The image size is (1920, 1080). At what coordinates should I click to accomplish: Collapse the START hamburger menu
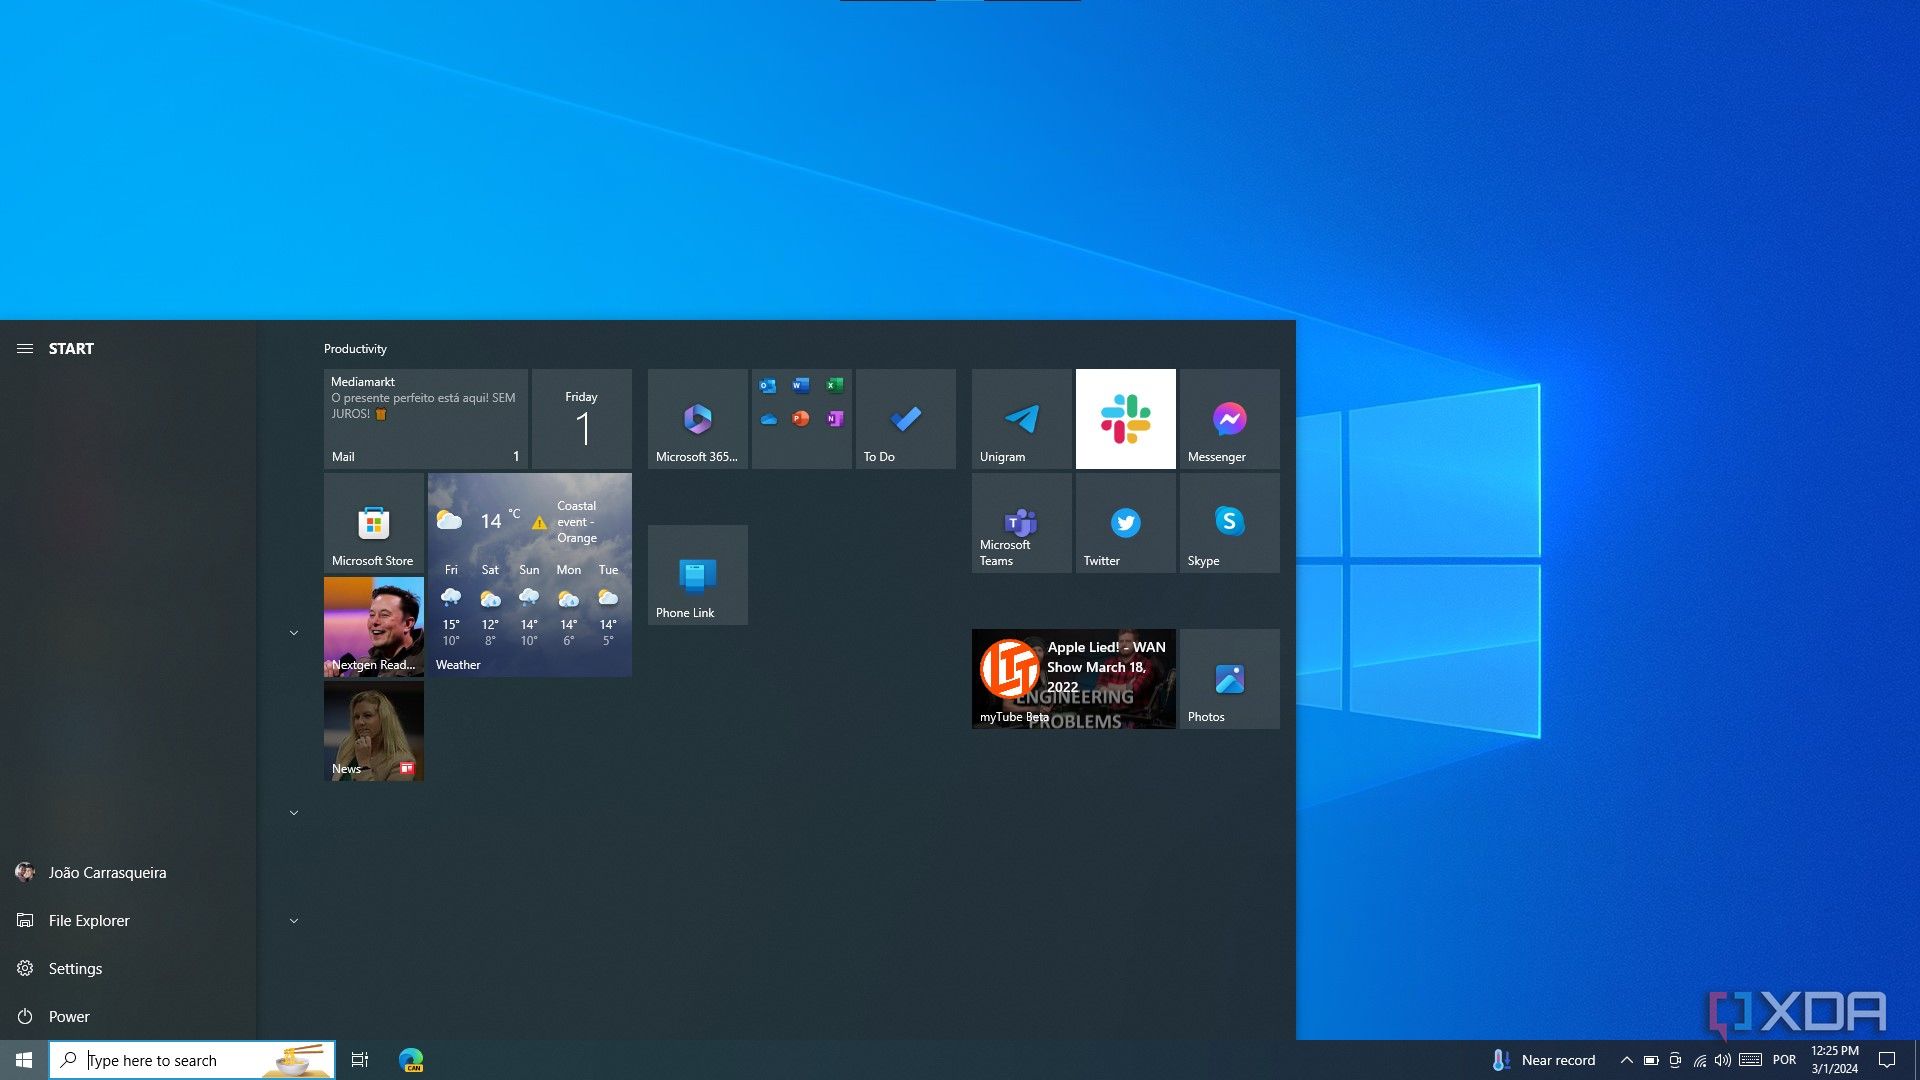25,349
